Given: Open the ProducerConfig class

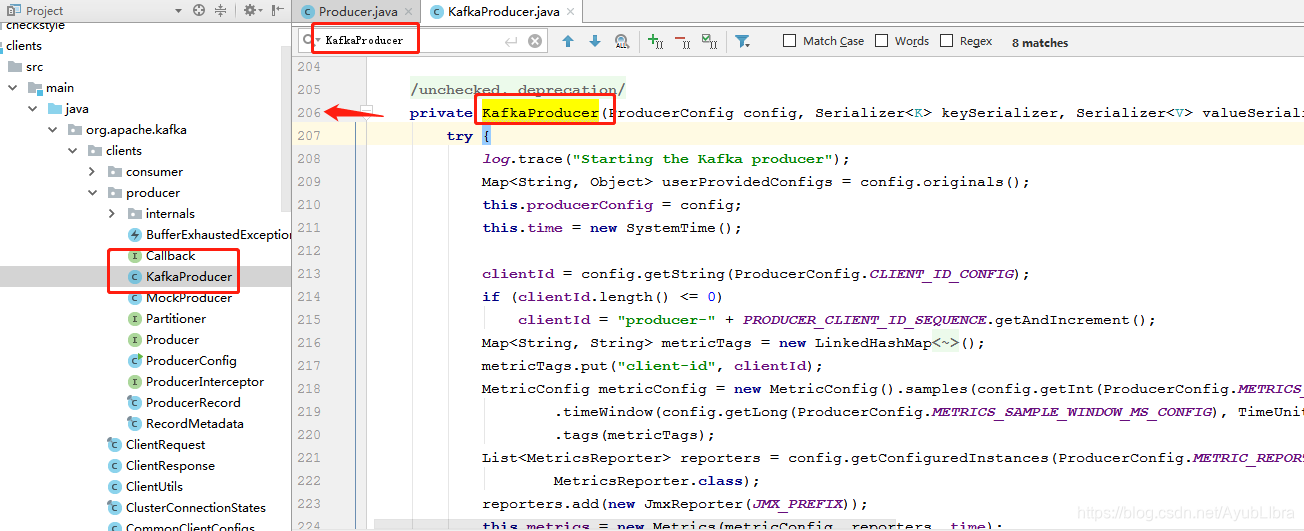Looking at the screenshot, I should (x=191, y=361).
